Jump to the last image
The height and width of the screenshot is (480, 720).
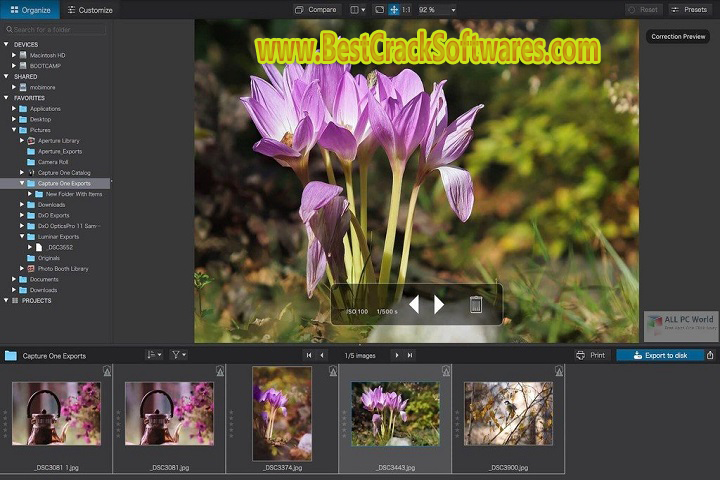(x=410, y=355)
